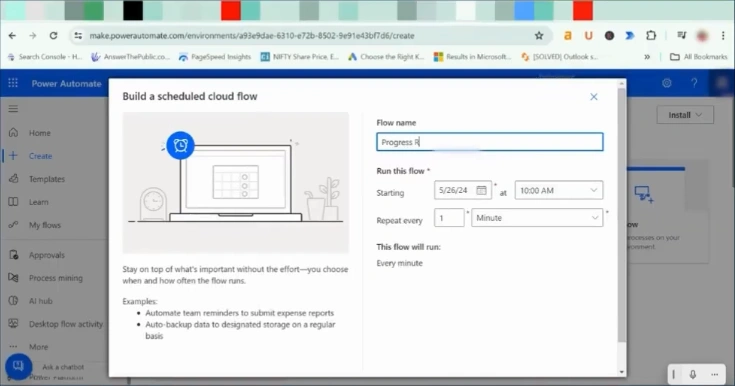Open the Search Console bookmark

(x=45, y=57)
